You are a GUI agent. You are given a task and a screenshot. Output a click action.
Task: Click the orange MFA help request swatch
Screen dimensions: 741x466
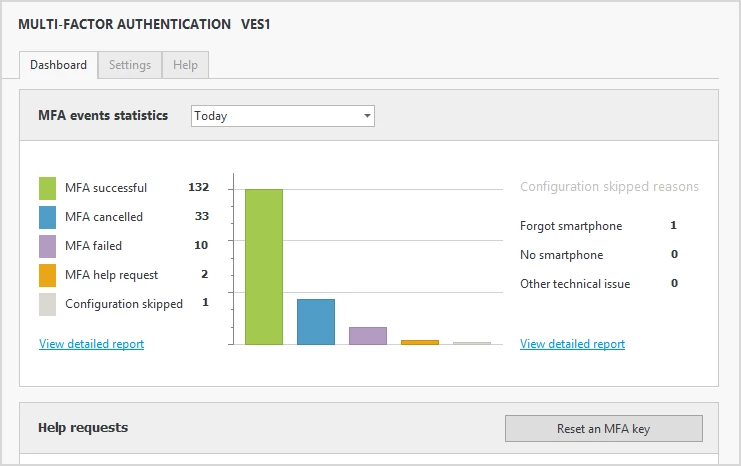(x=47, y=275)
